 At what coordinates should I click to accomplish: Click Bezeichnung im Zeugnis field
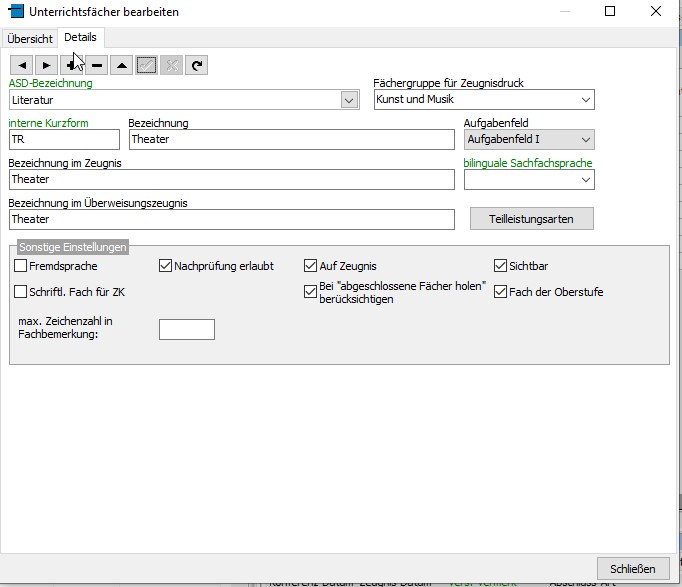pyautogui.click(x=231, y=180)
